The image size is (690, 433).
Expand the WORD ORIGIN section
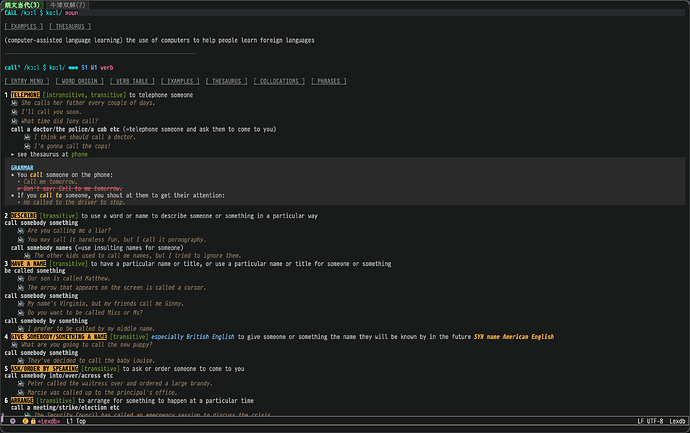(x=80, y=80)
